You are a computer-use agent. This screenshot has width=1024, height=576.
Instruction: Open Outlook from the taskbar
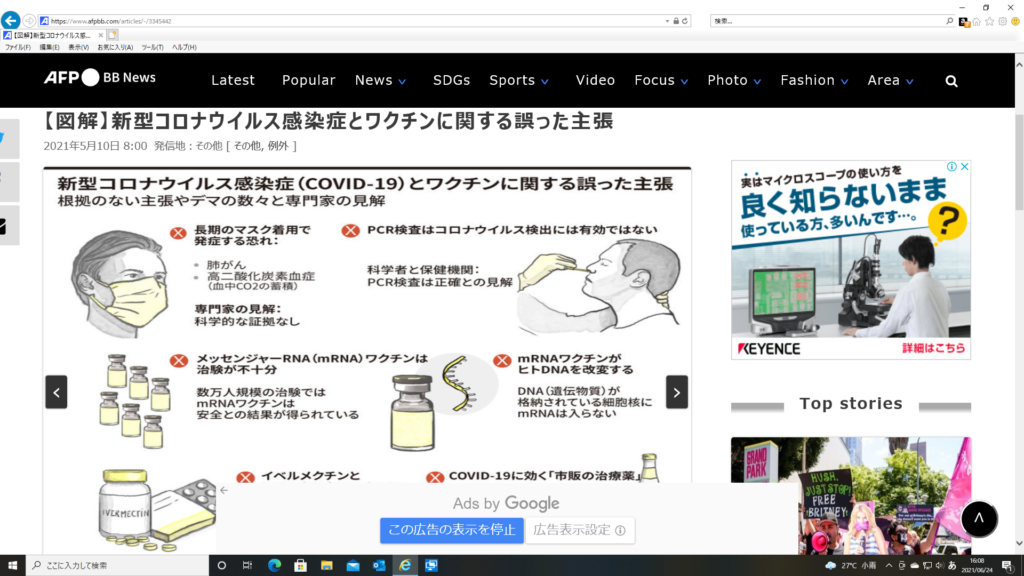tap(379, 566)
